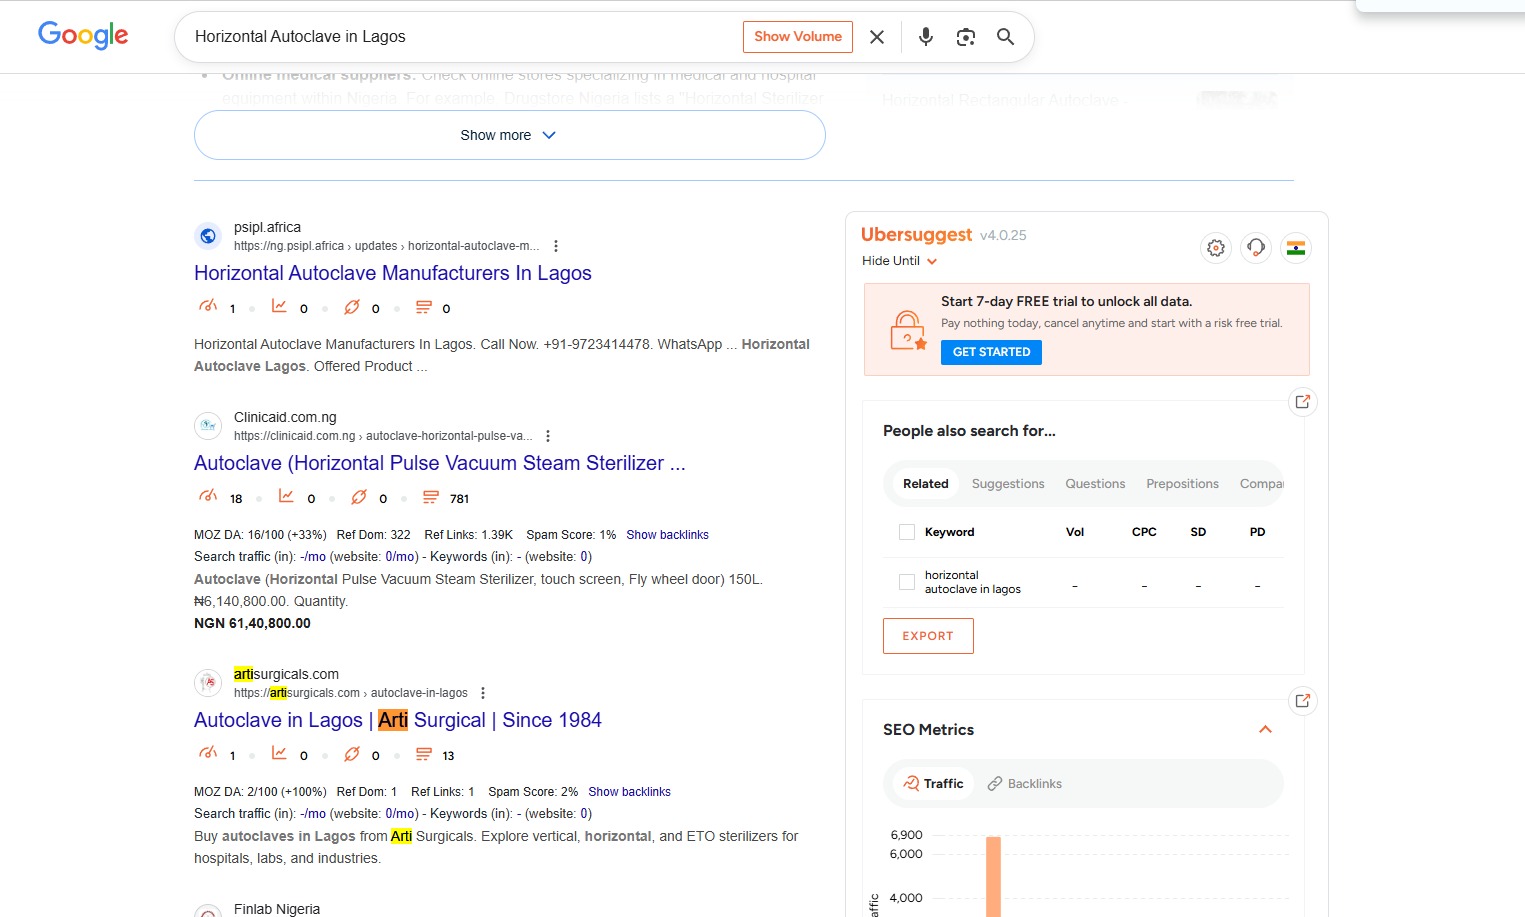1525x917 pixels.
Task: Click the 'Ref Links: 1.39K' text
Action: [x=469, y=535]
